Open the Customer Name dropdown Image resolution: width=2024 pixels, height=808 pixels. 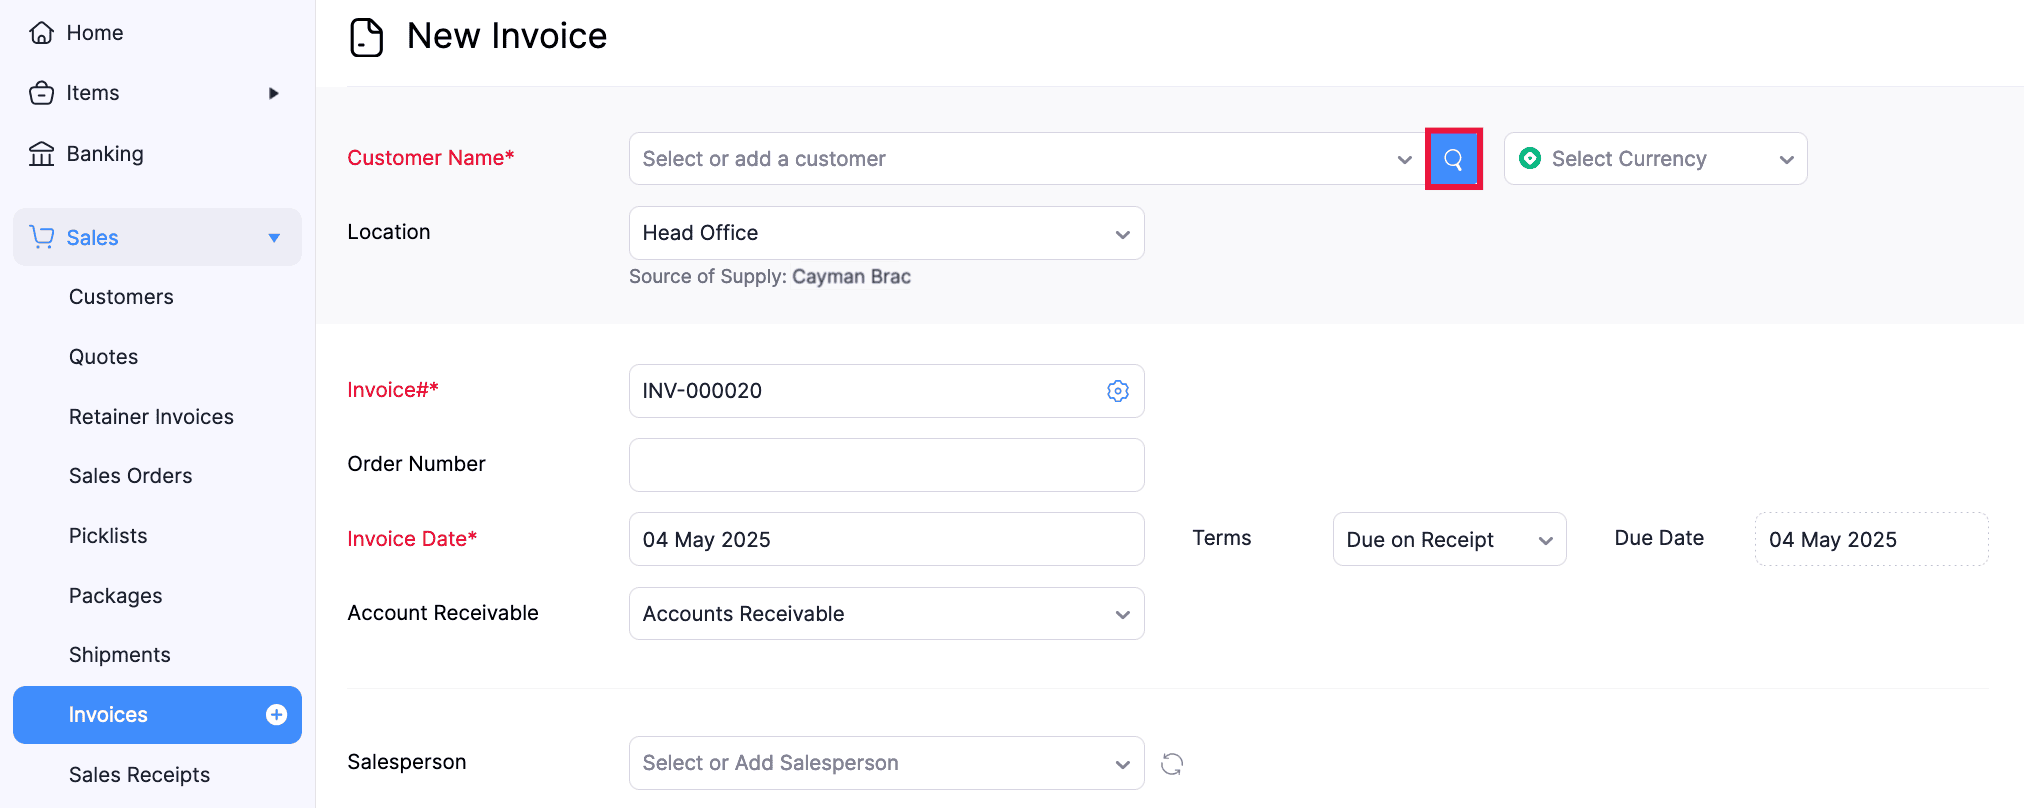(1020, 159)
